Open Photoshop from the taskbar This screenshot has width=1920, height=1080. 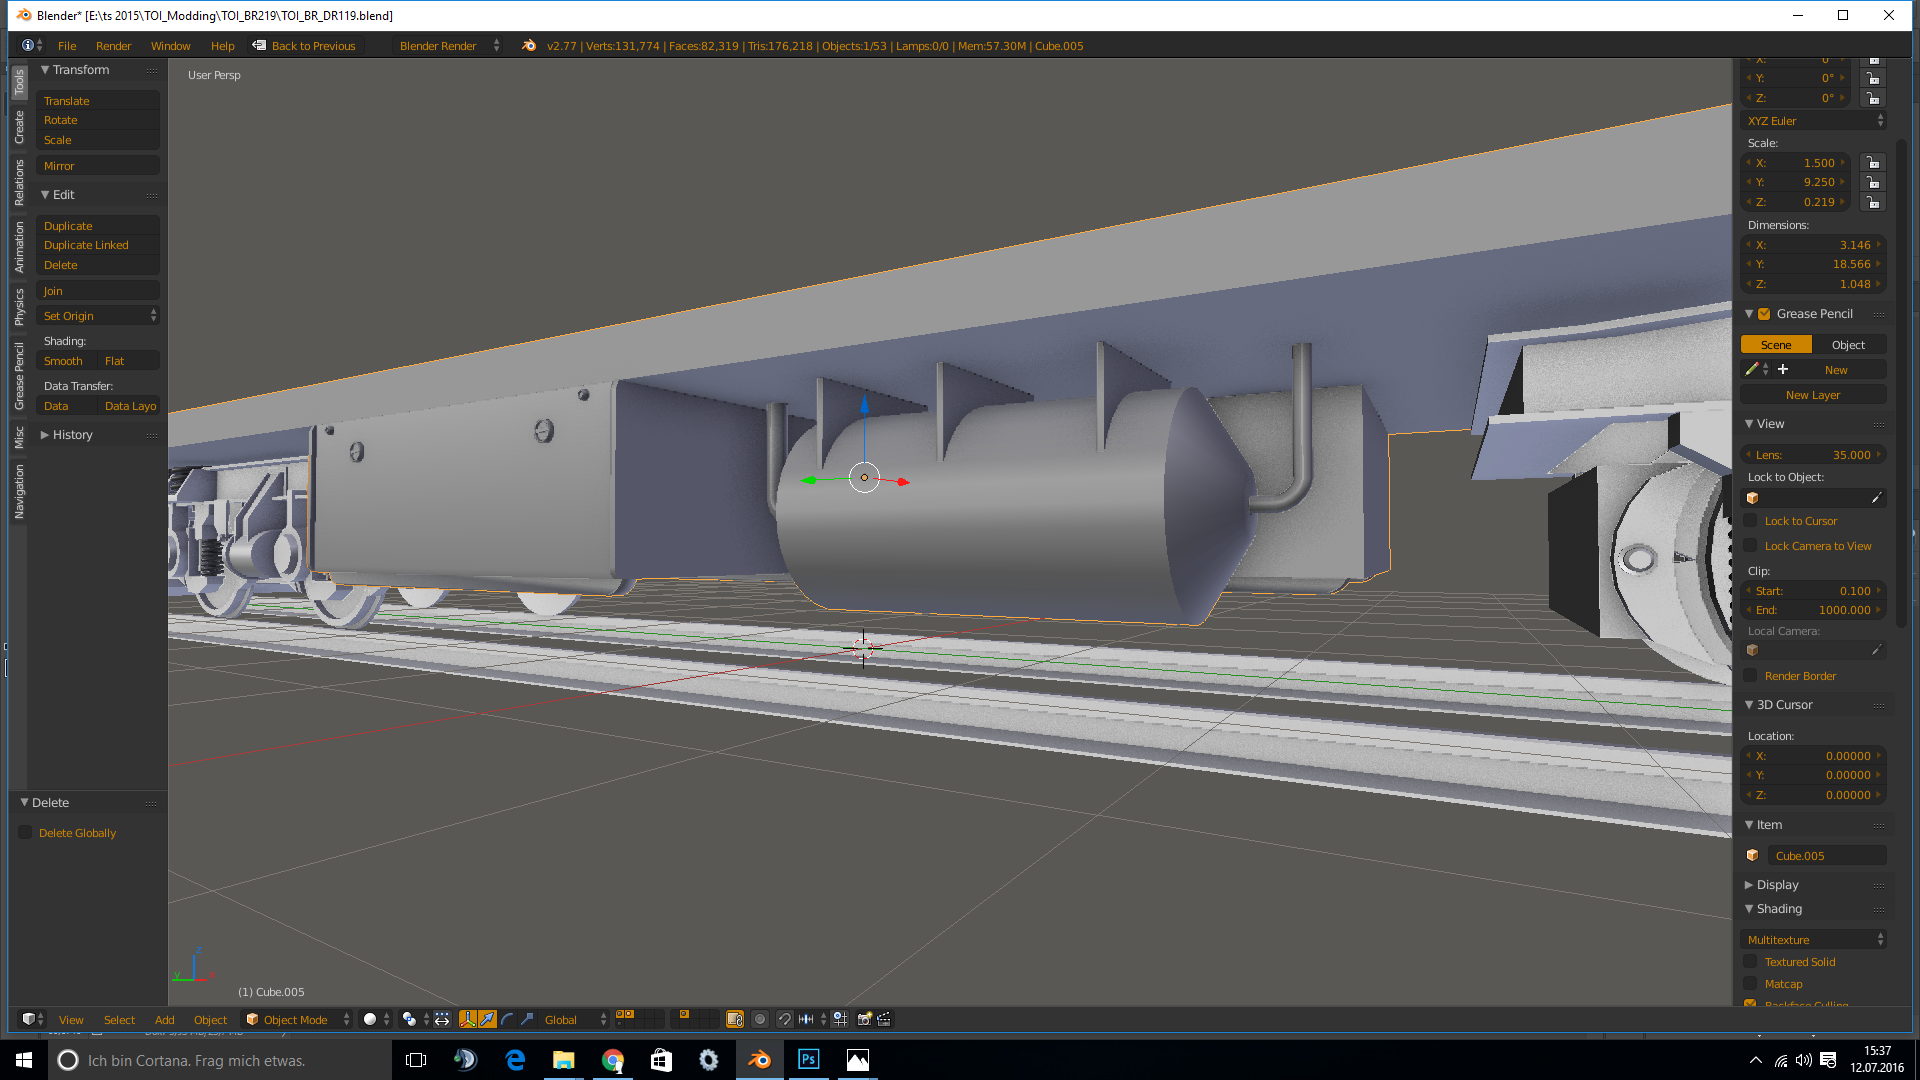(x=808, y=1059)
